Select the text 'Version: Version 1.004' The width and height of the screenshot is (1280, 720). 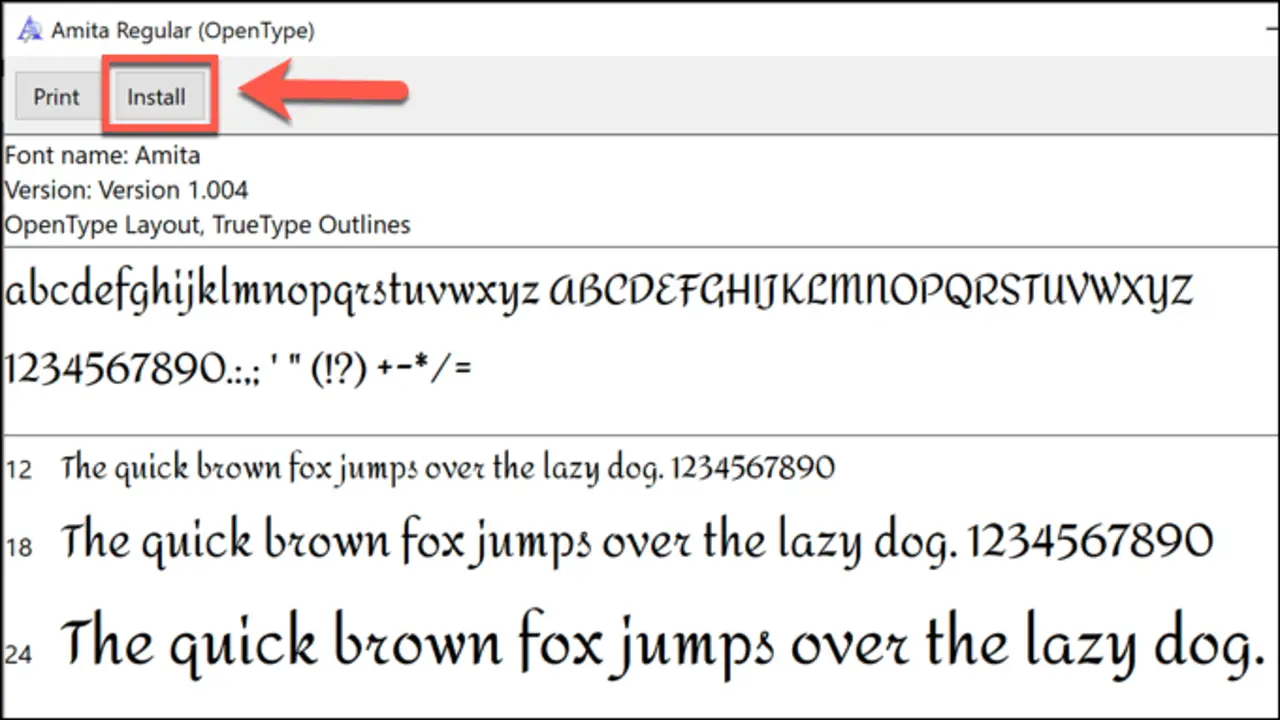pos(127,190)
